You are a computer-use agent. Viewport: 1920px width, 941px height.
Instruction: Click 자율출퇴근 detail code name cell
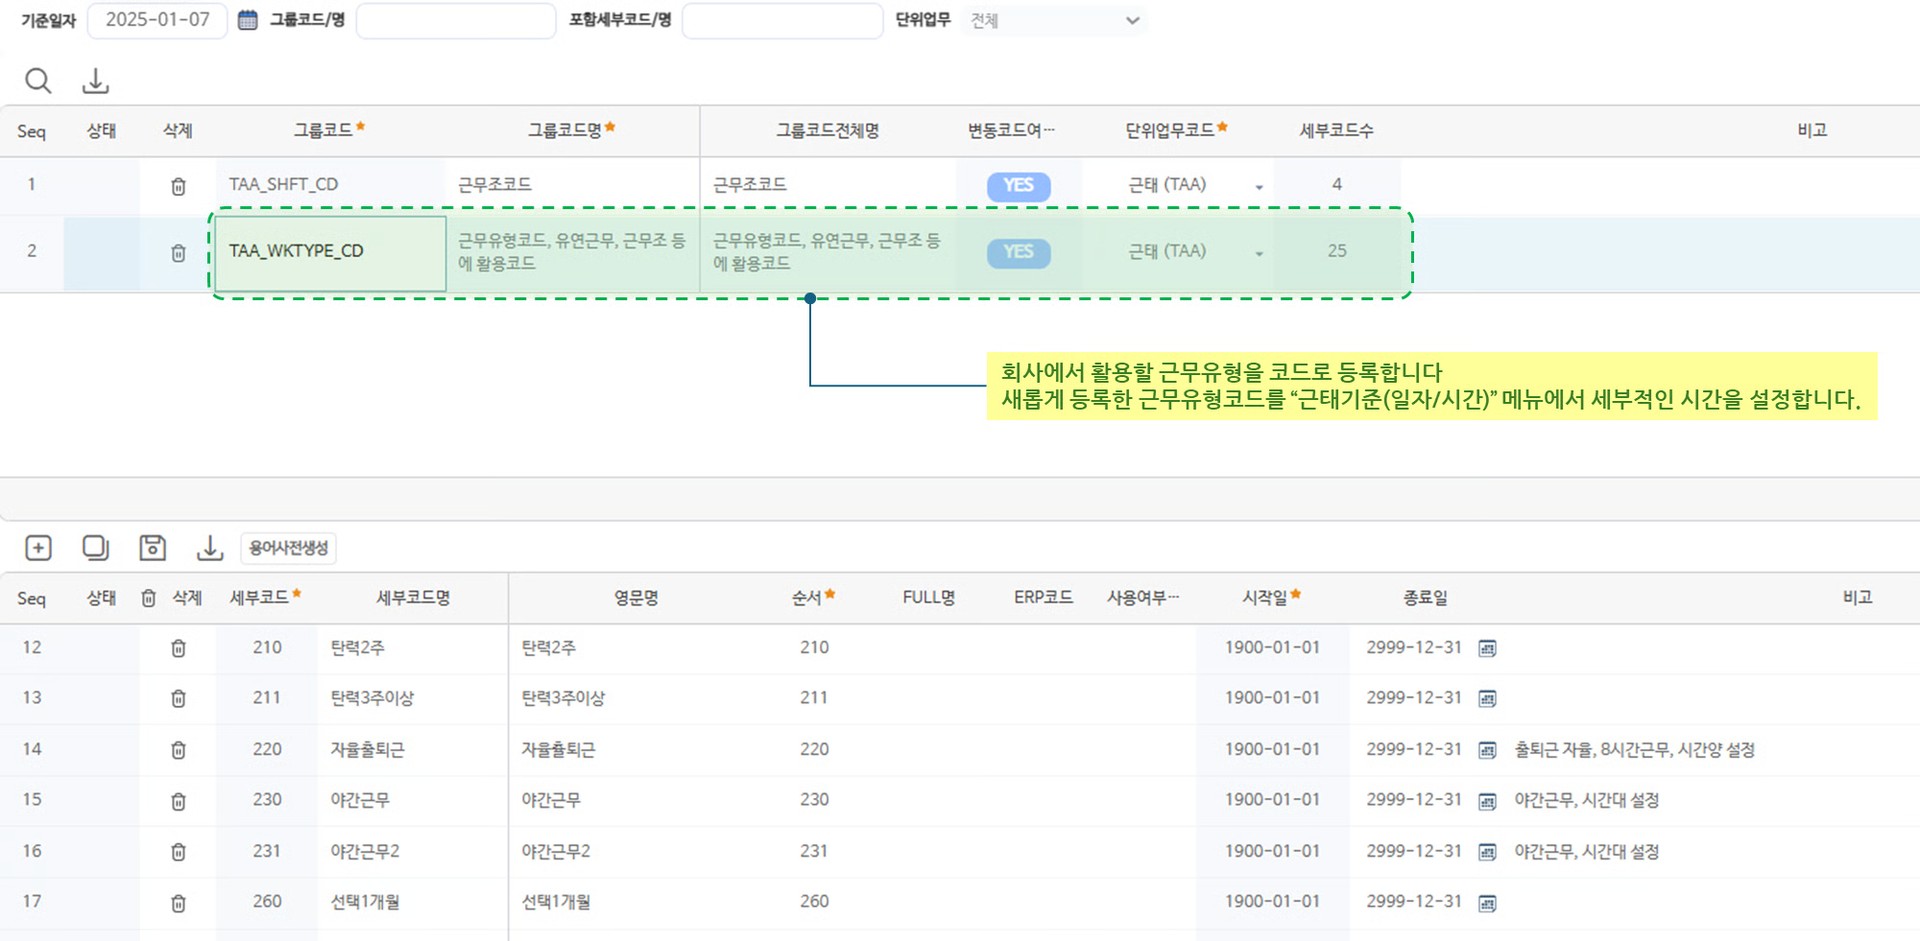(413, 750)
